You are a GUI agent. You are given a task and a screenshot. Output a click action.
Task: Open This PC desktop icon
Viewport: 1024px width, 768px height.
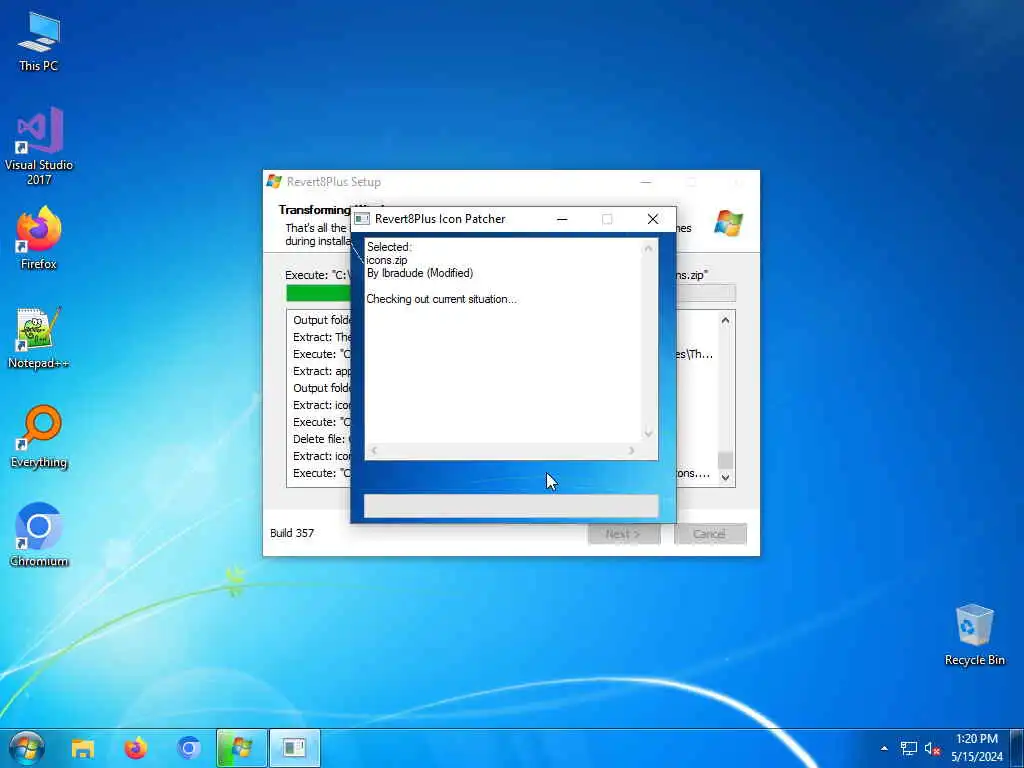click(39, 40)
